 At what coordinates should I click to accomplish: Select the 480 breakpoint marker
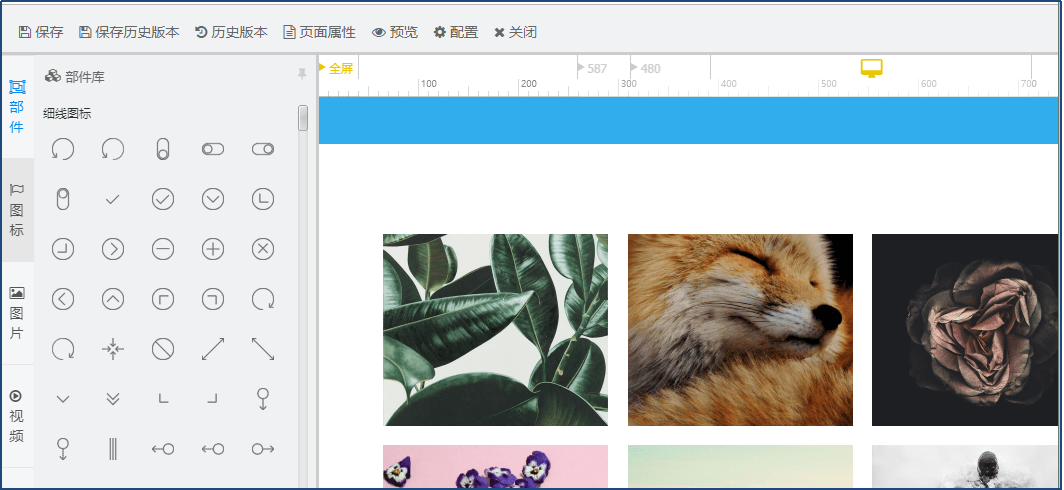click(x=645, y=68)
